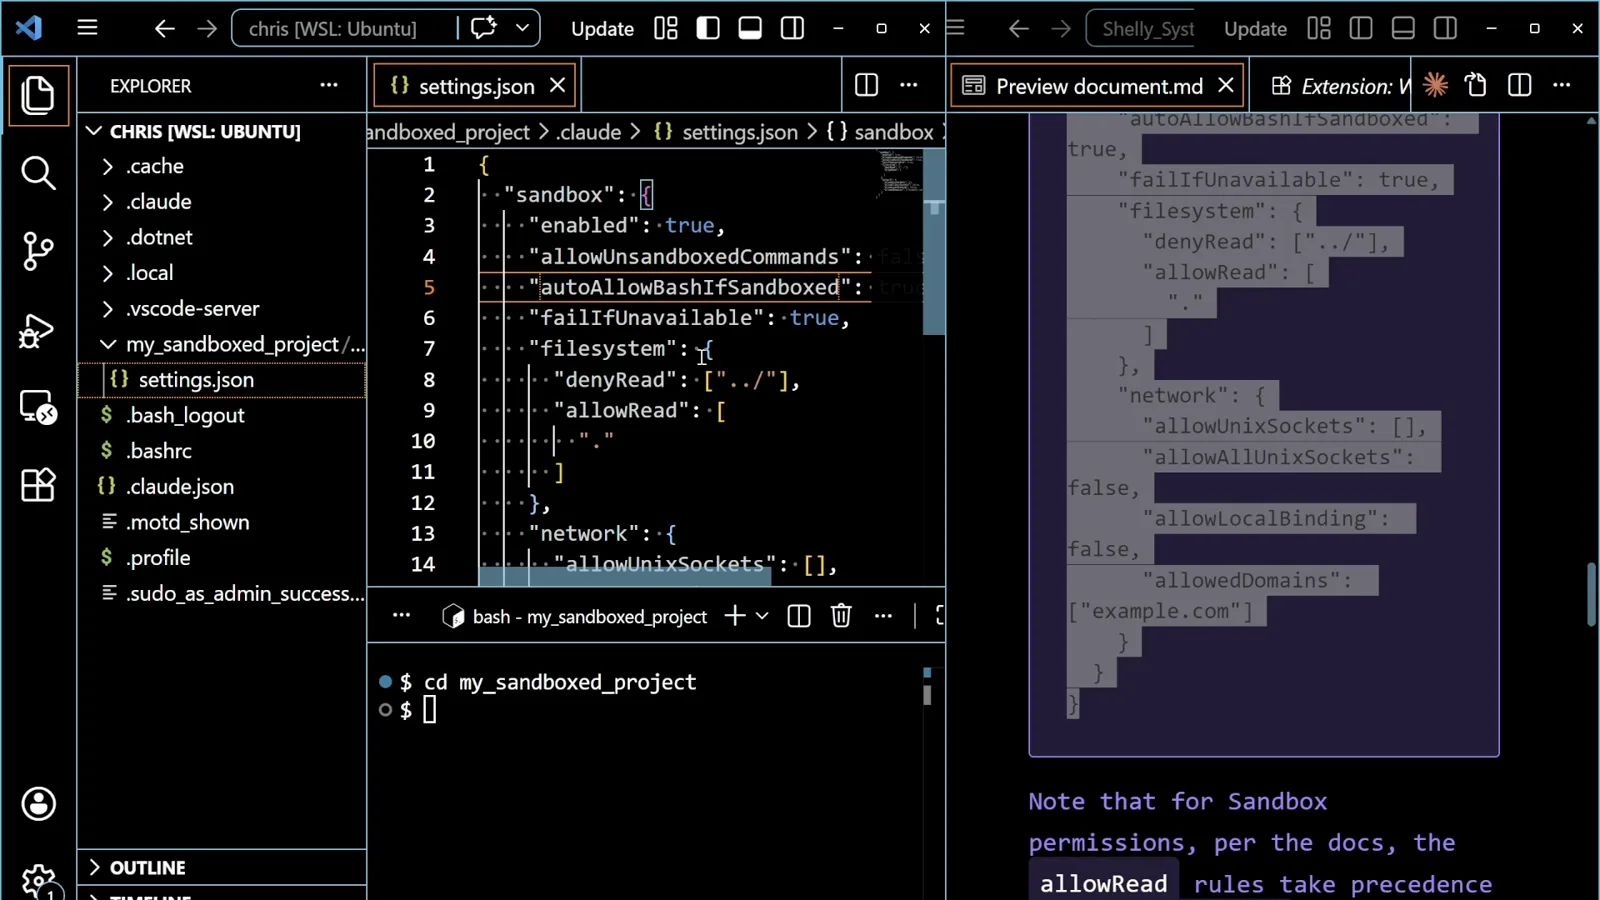Click preview scrollbar in right window
The height and width of the screenshot is (900, 1600).
(1592, 595)
